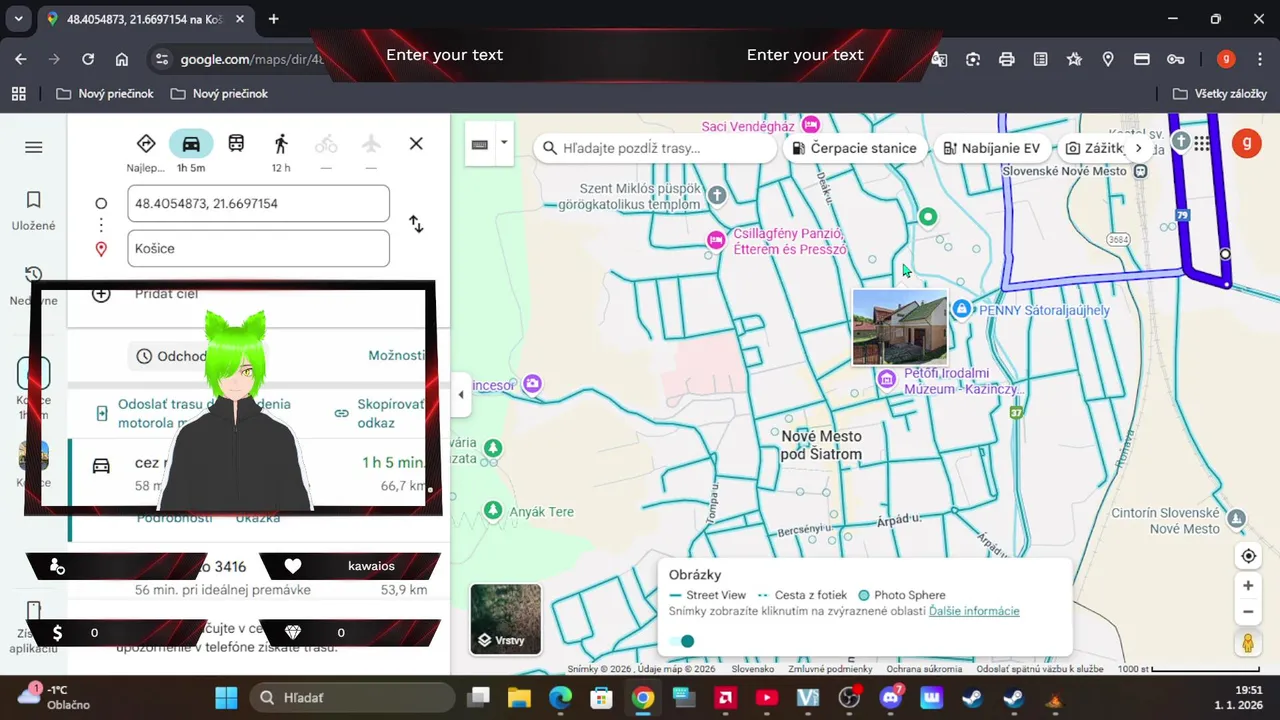Click the Petőfi Irodalmi Múzeum marker
The height and width of the screenshot is (720, 1280).
coord(886,378)
